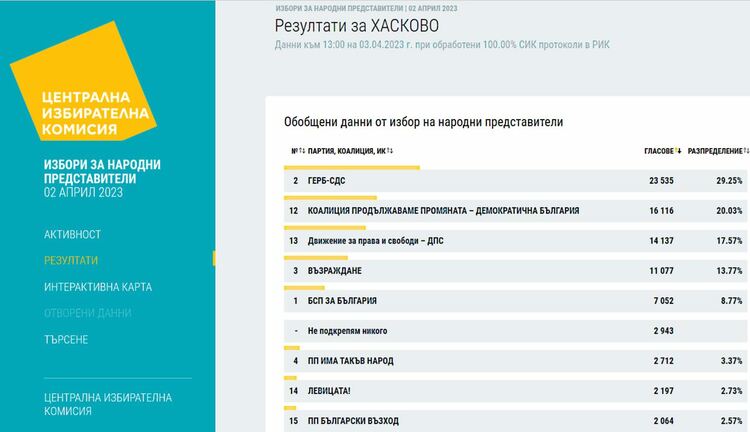The width and height of the screenshot is (750, 432).
Task: Select Движение за права и свободи – ДПС
Action: point(375,241)
